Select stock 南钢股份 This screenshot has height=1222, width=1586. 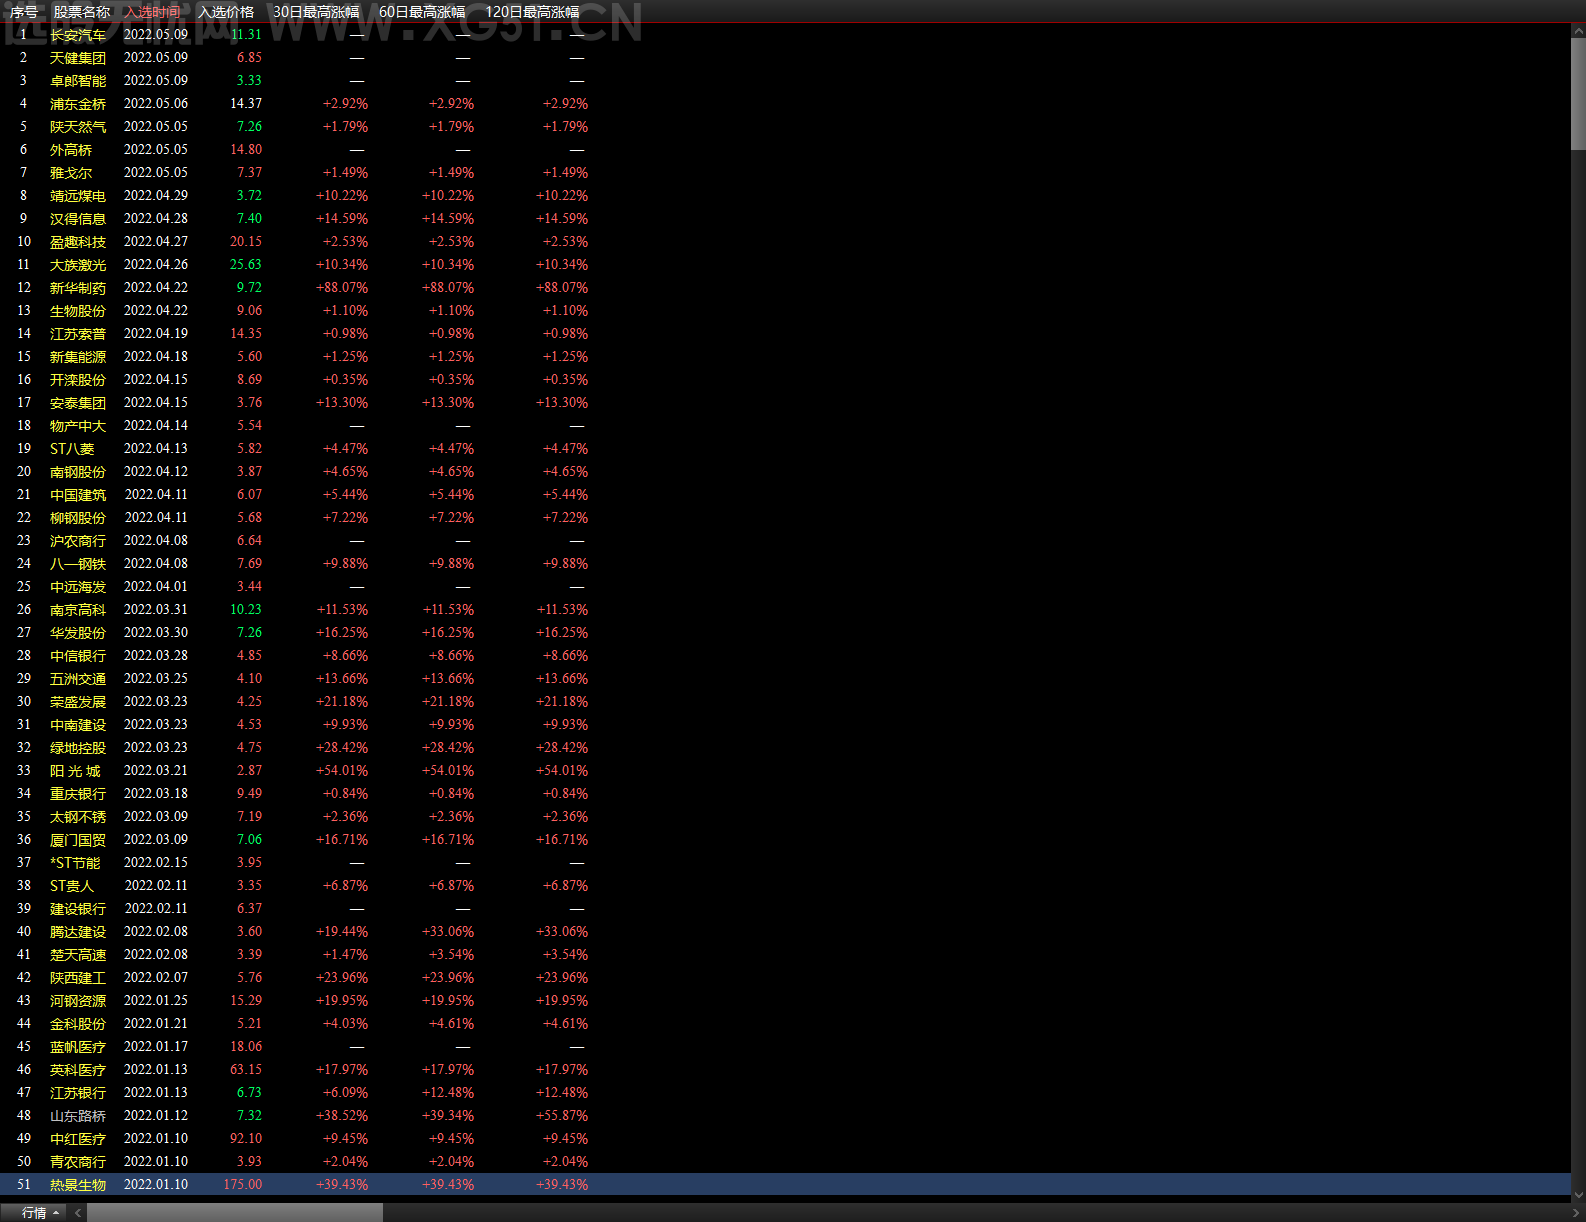click(x=78, y=472)
